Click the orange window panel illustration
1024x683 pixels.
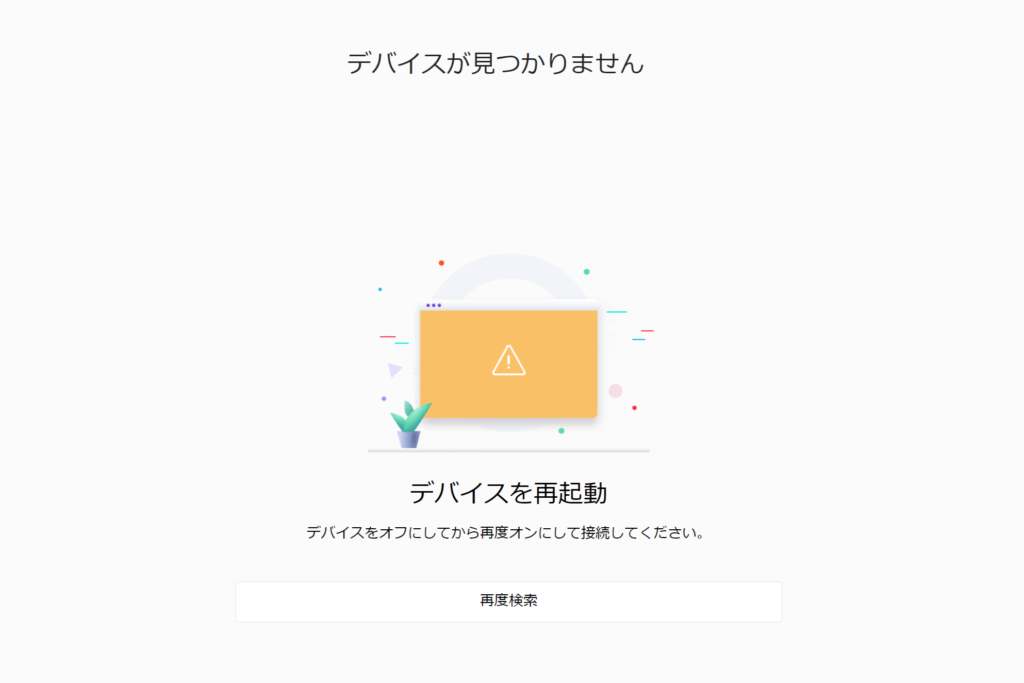pyautogui.click(x=509, y=363)
